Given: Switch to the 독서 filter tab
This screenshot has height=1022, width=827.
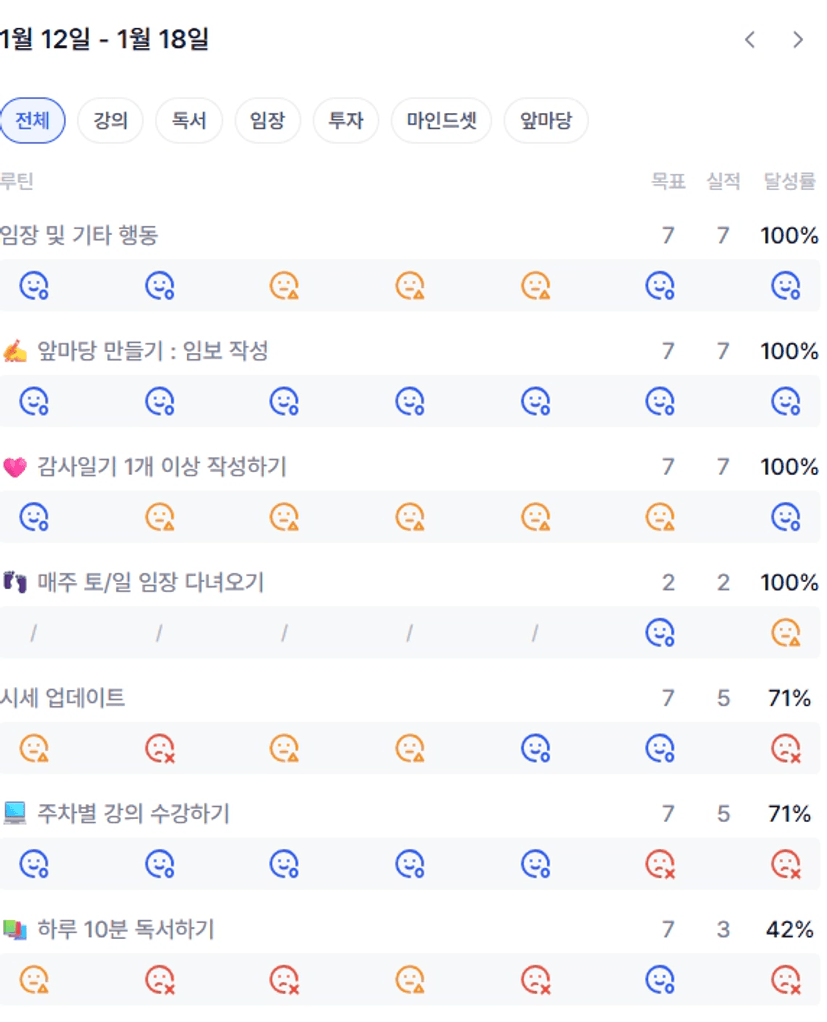Looking at the screenshot, I should (x=189, y=121).
